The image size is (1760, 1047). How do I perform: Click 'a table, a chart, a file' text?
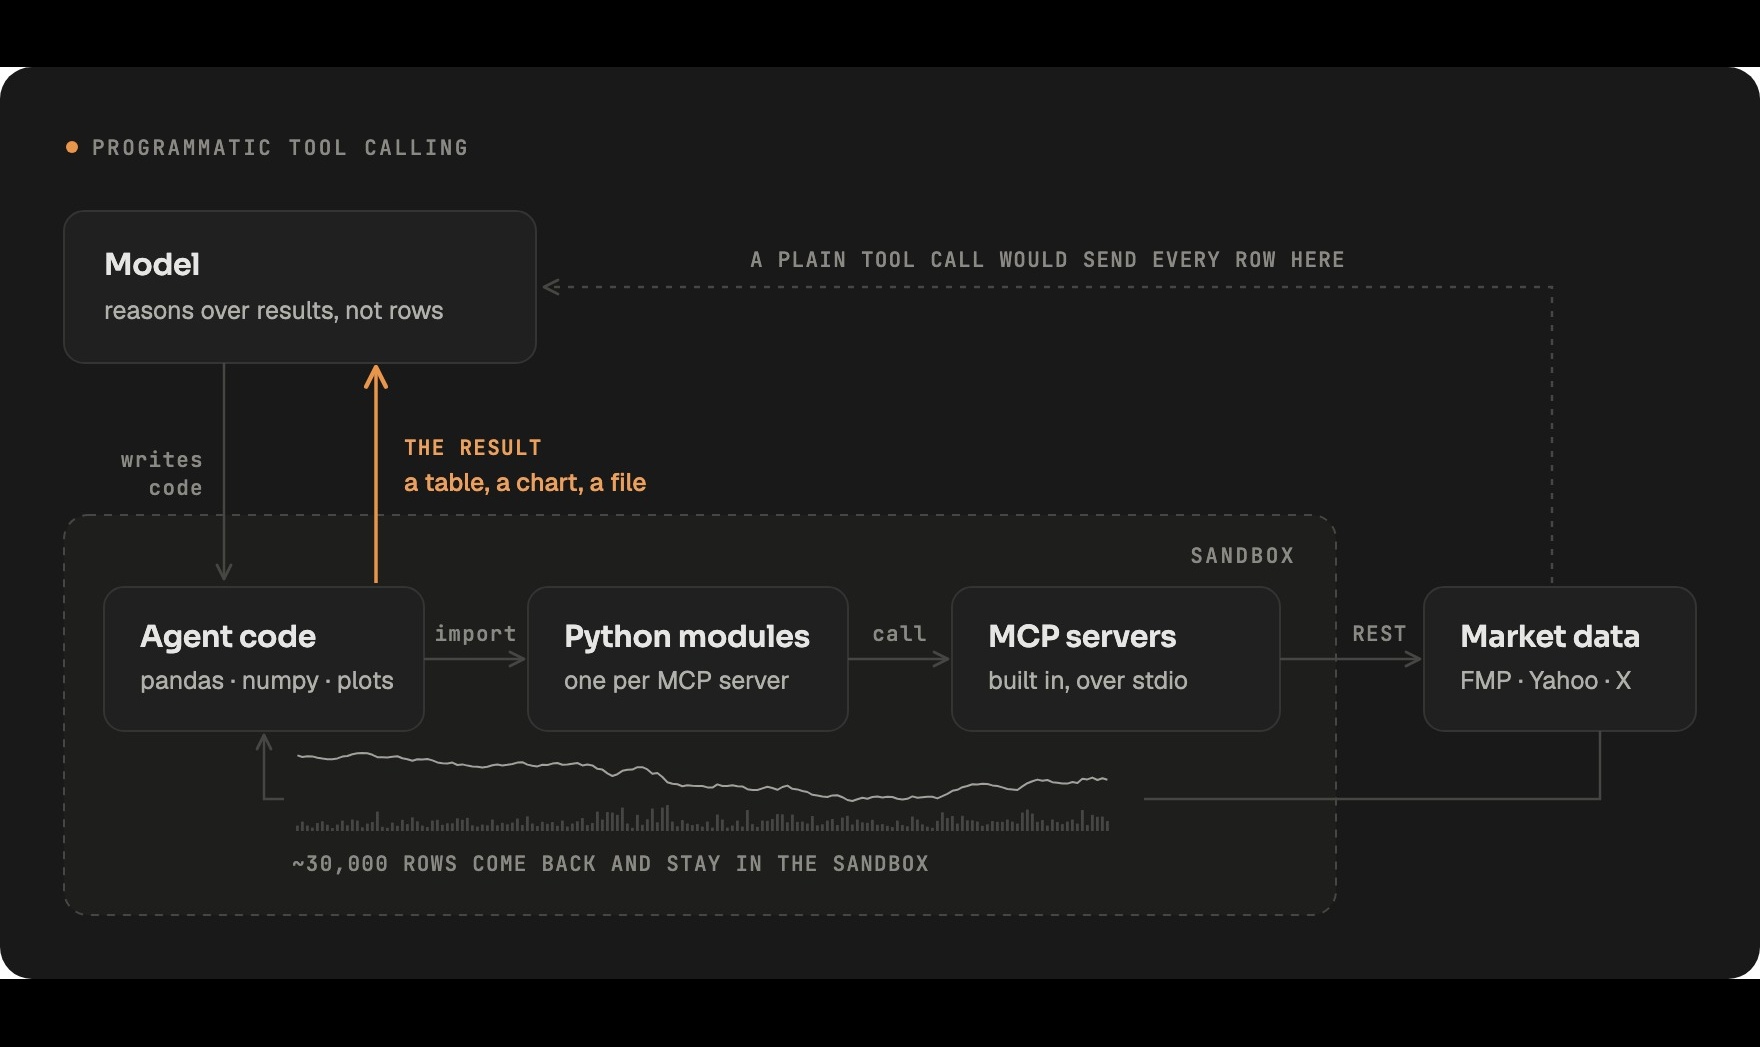pos(525,483)
